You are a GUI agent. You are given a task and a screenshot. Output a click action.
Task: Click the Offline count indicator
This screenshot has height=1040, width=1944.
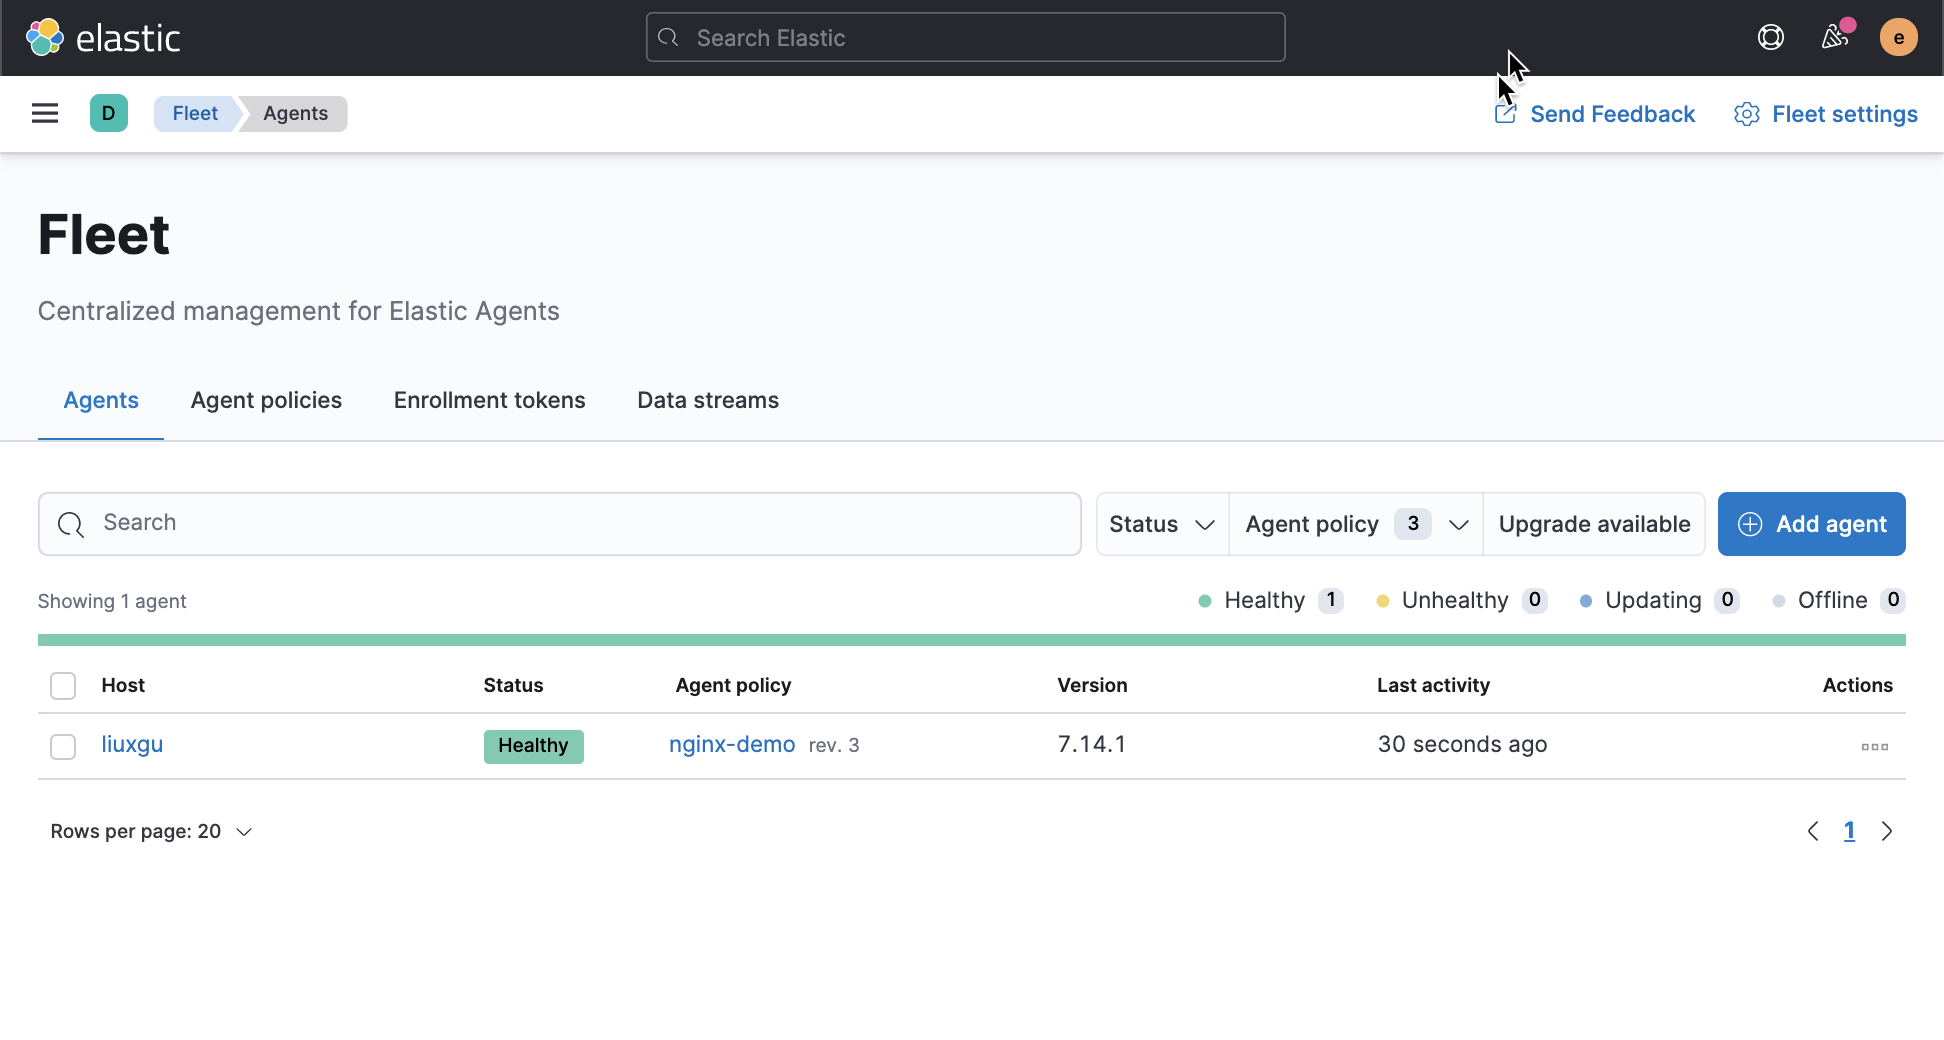pyautogui.click(x=1838, y=600)
